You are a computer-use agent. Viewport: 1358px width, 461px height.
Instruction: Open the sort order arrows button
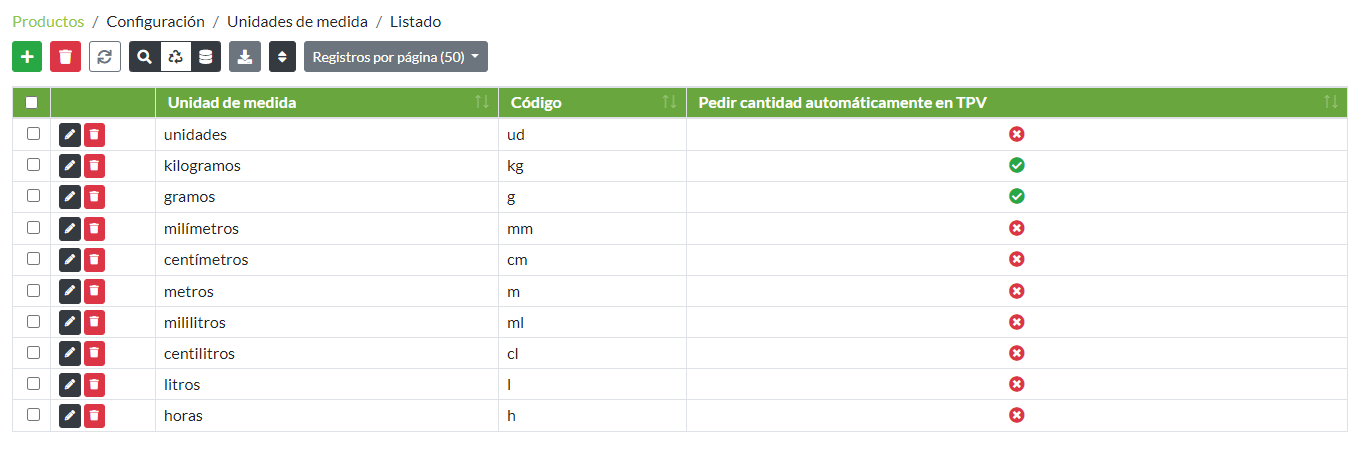click(282, 57)
